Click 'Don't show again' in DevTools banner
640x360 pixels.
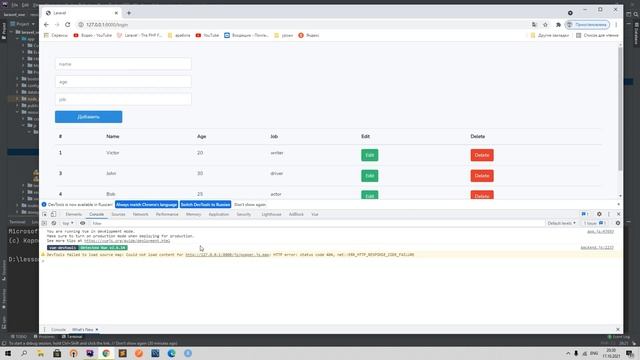coord(250,204)
